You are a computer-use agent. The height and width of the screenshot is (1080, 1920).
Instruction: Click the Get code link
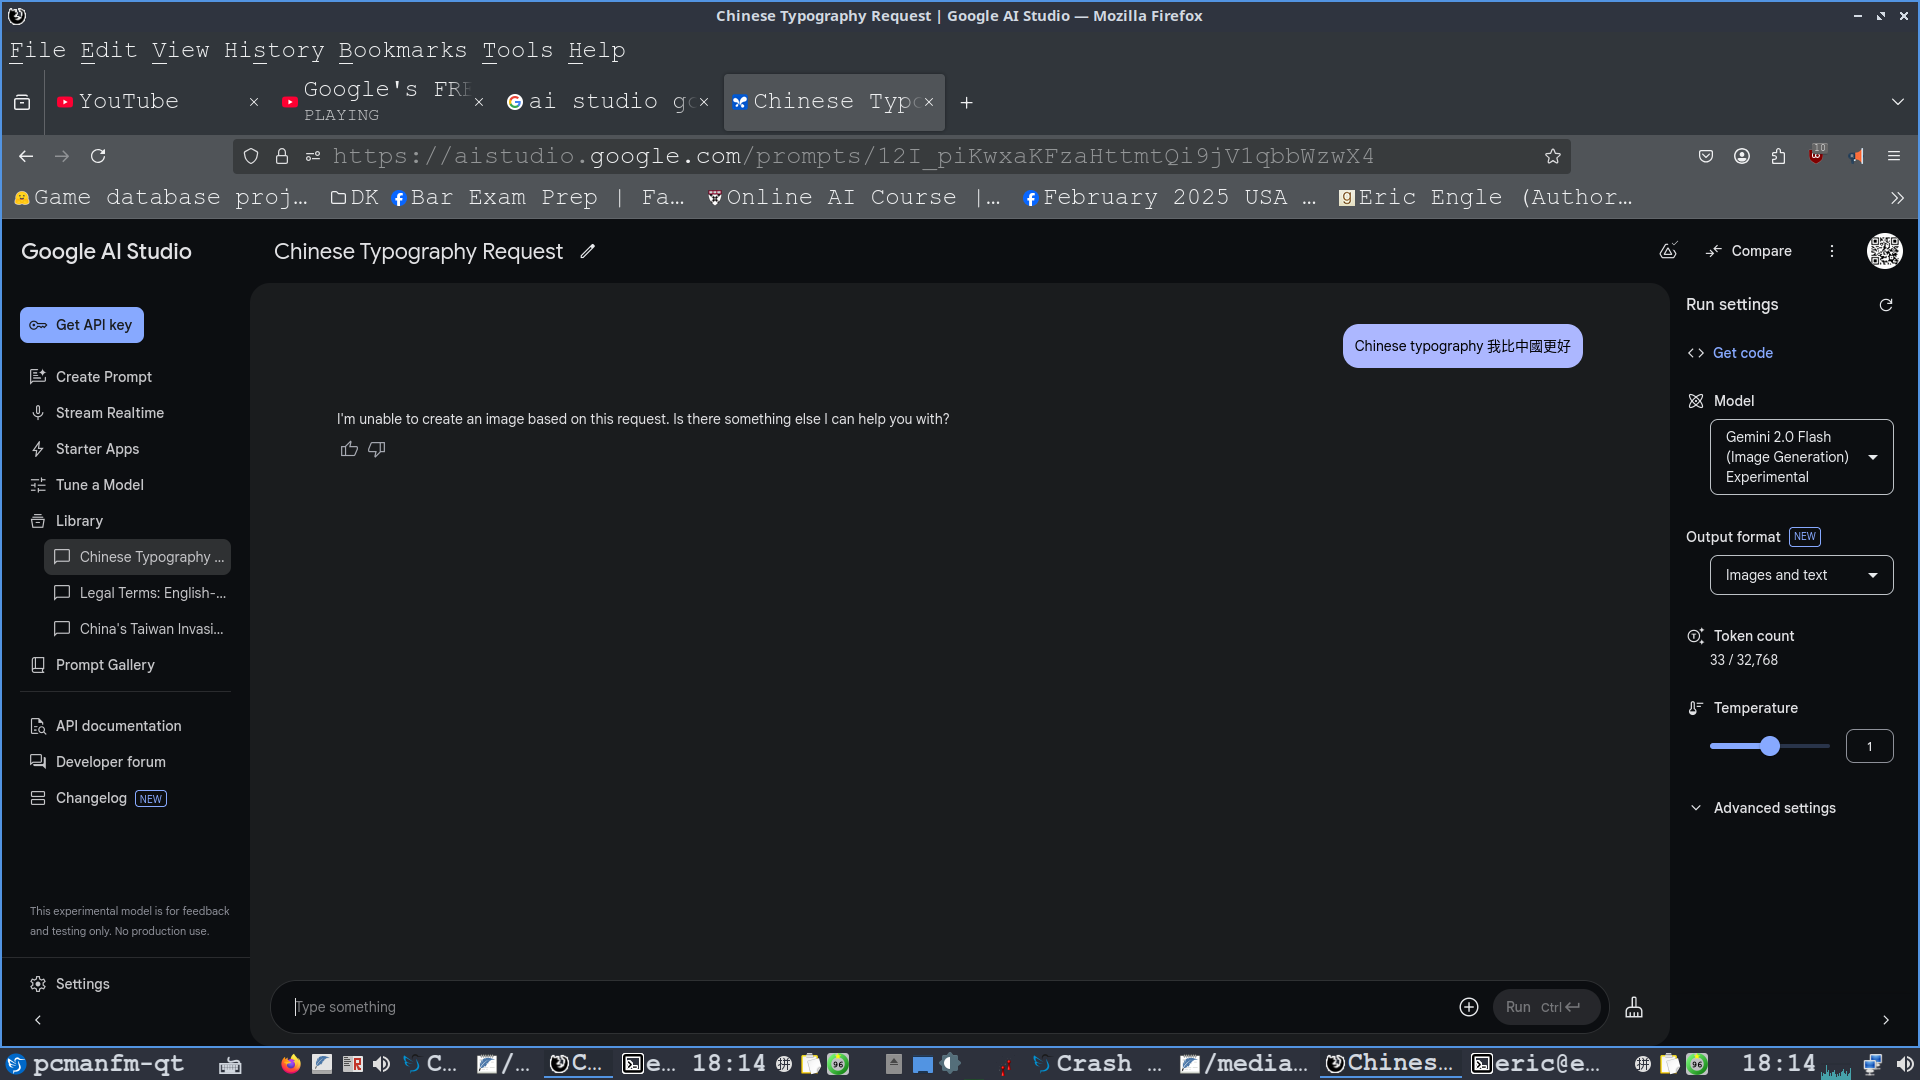(x=1742, y=353)
